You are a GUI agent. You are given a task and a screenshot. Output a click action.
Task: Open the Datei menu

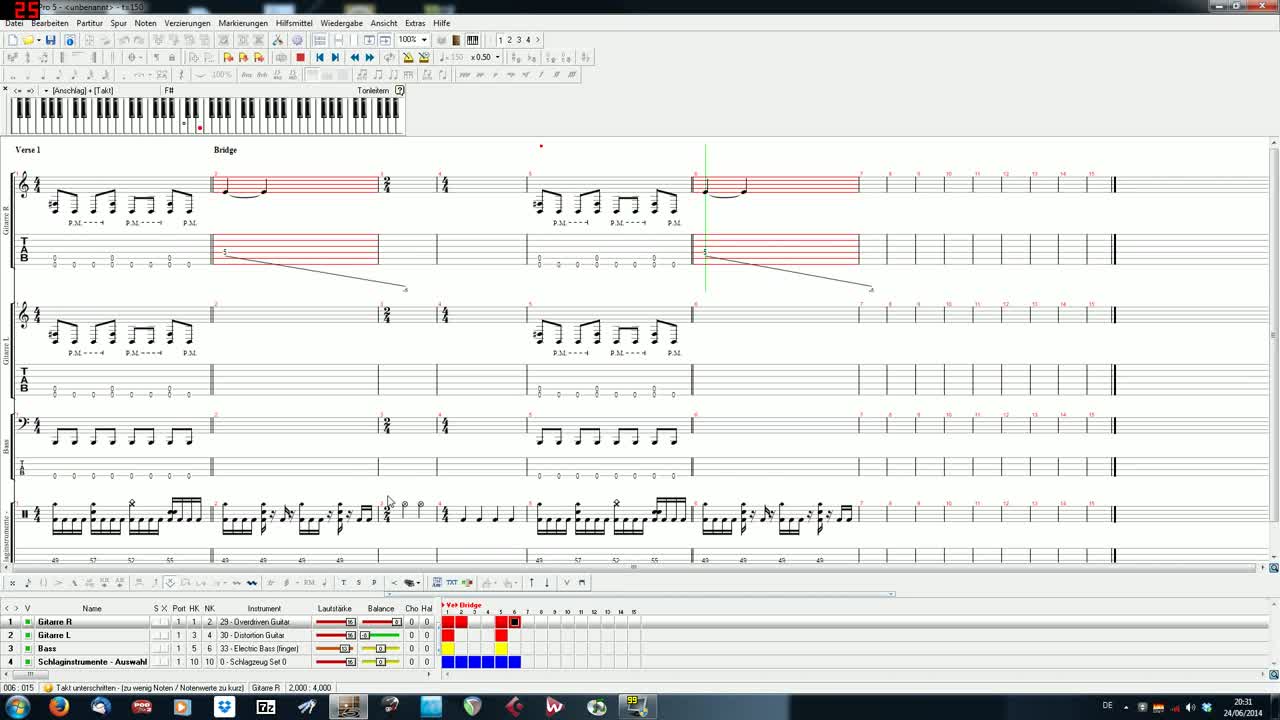[x=14, y=23]
